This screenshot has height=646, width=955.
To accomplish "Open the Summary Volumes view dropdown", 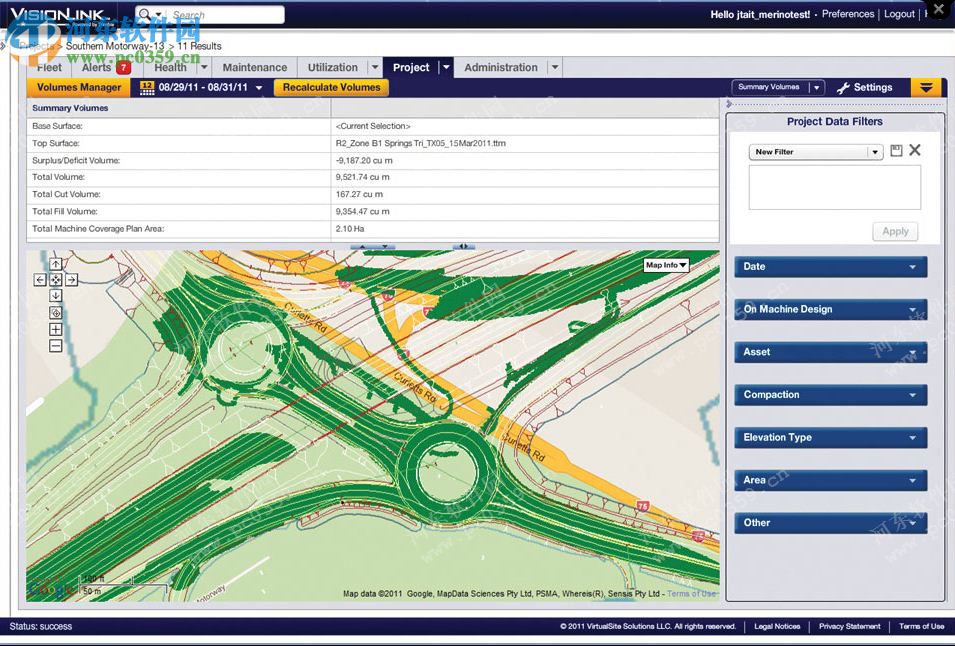I will [815, 88].
